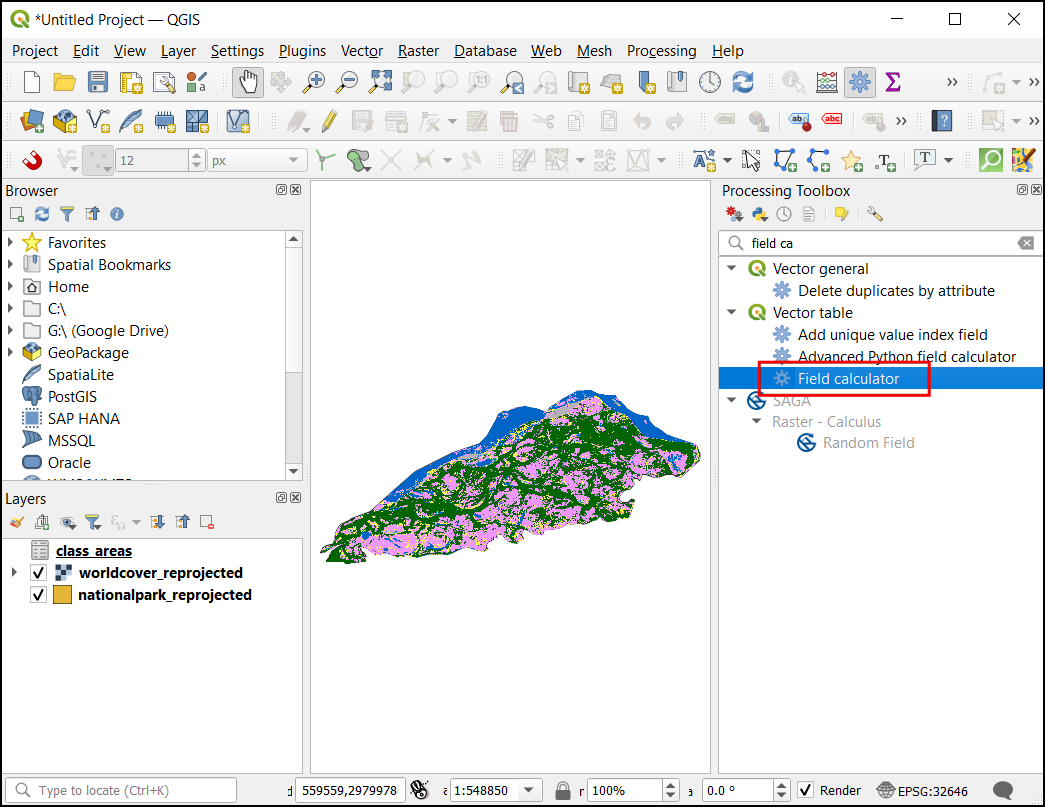The width and height of the screenshot is (1045, 807).
Task: Click the Filter Browser funnel icon
Action: [x=67, y=214]
